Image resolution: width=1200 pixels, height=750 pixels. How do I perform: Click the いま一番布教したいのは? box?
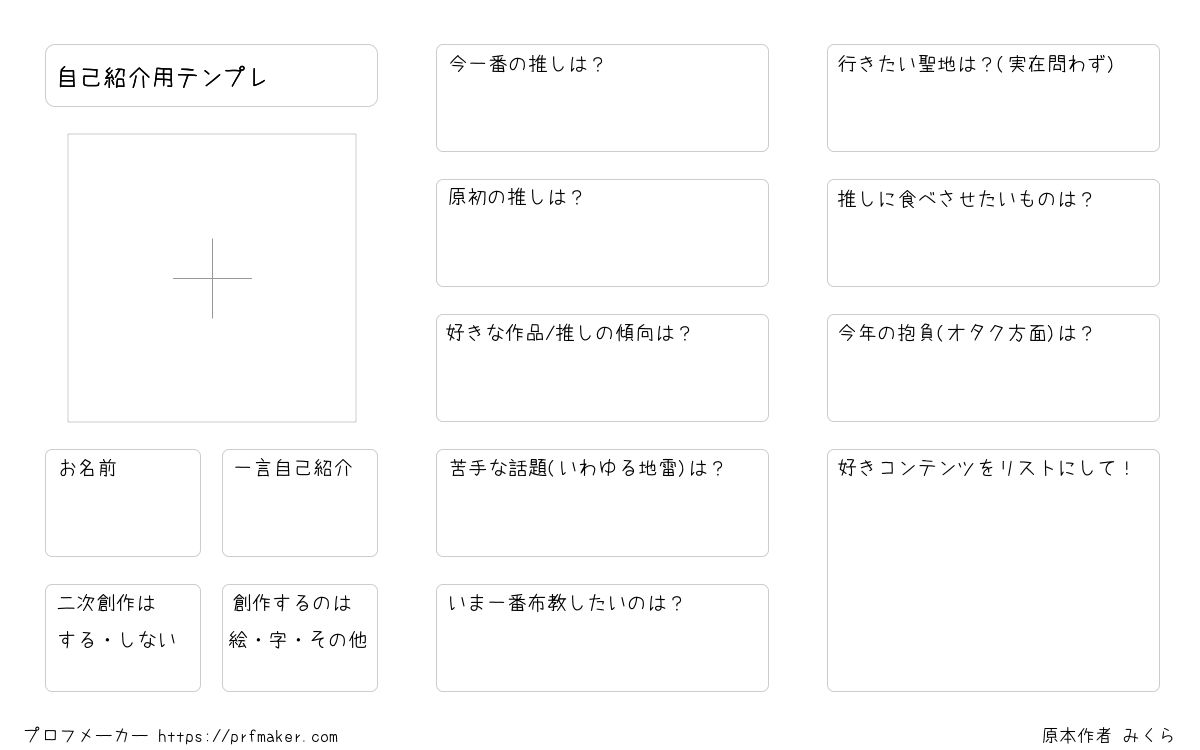pyautogui.click(x=602, y=638)
